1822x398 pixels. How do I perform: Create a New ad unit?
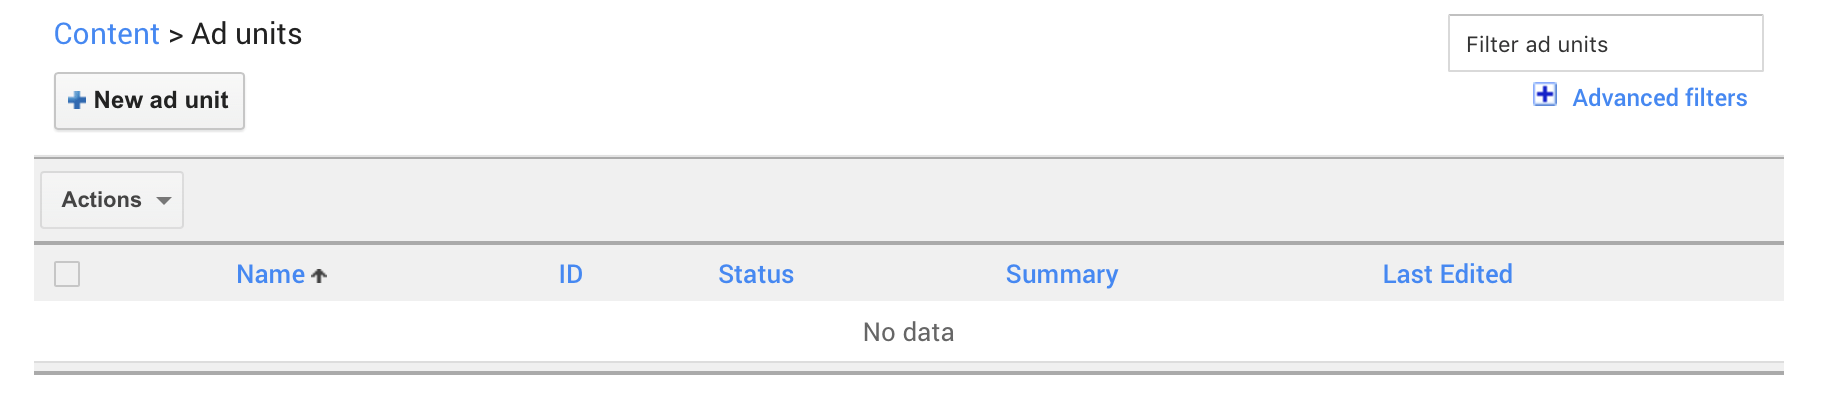pyautogui.click(x=149, y=101)
